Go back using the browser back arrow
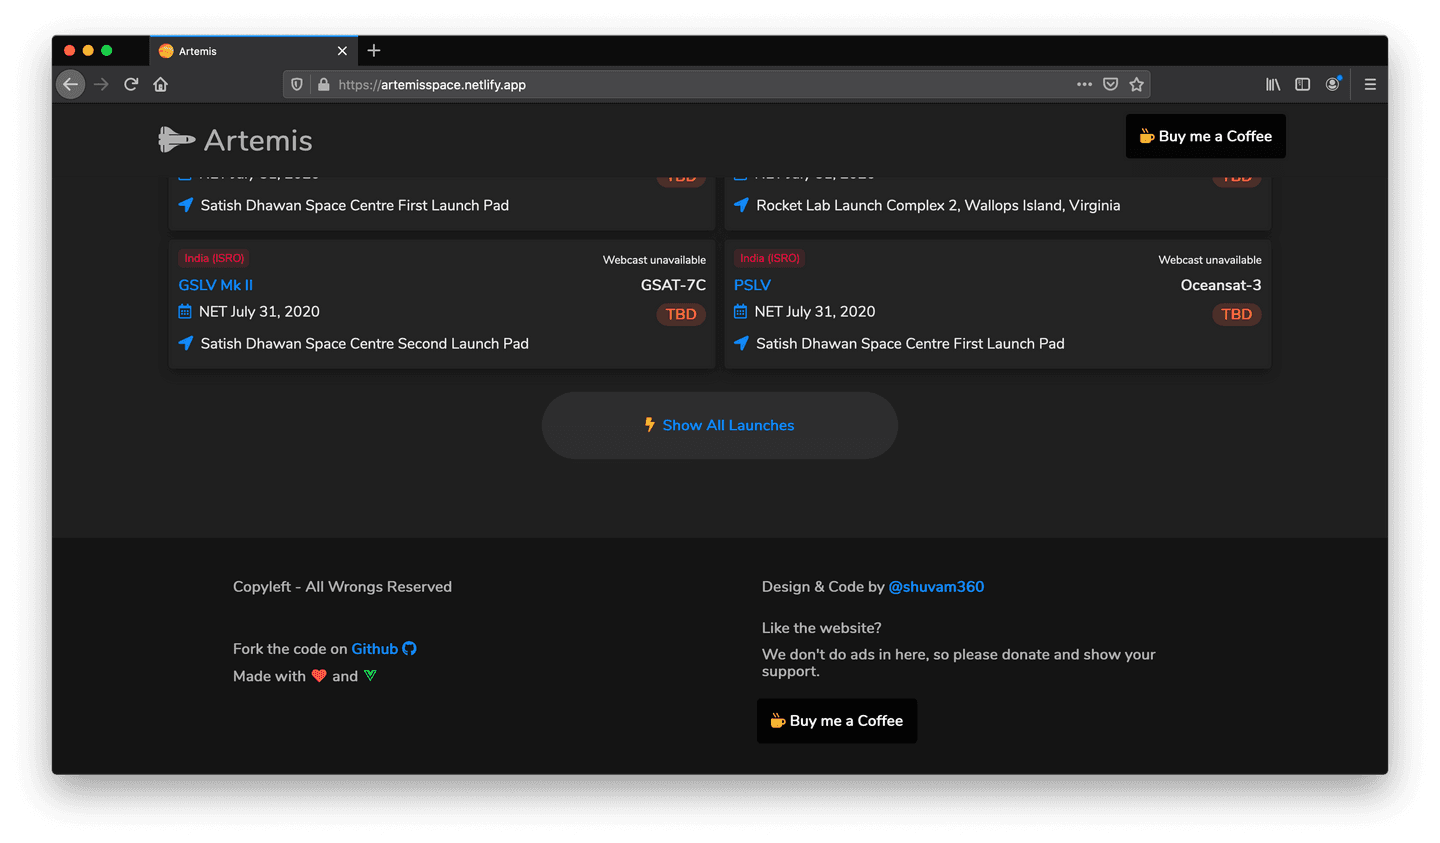 [70, 85]
